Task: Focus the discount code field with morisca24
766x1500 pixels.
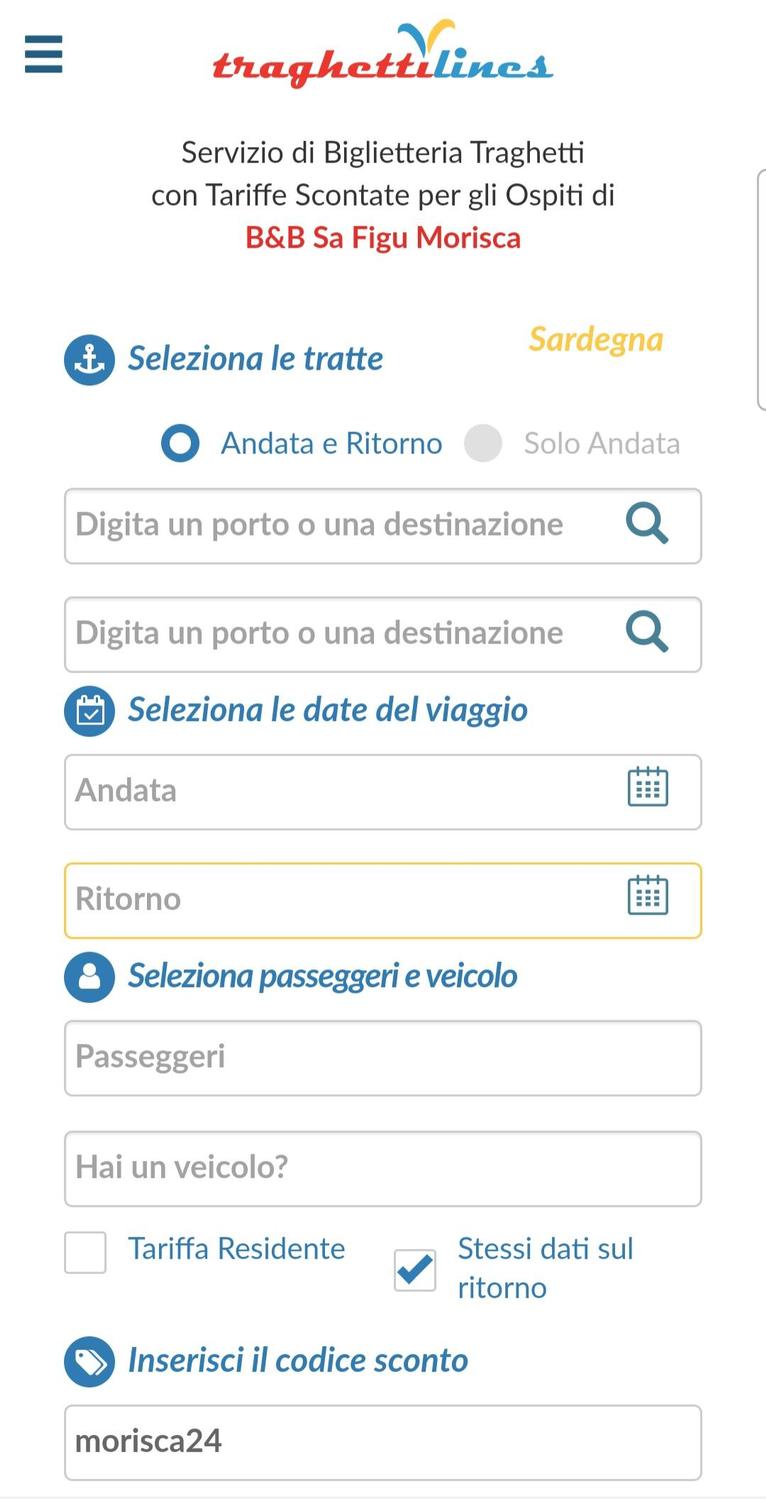Action: tap(383, 1442)
